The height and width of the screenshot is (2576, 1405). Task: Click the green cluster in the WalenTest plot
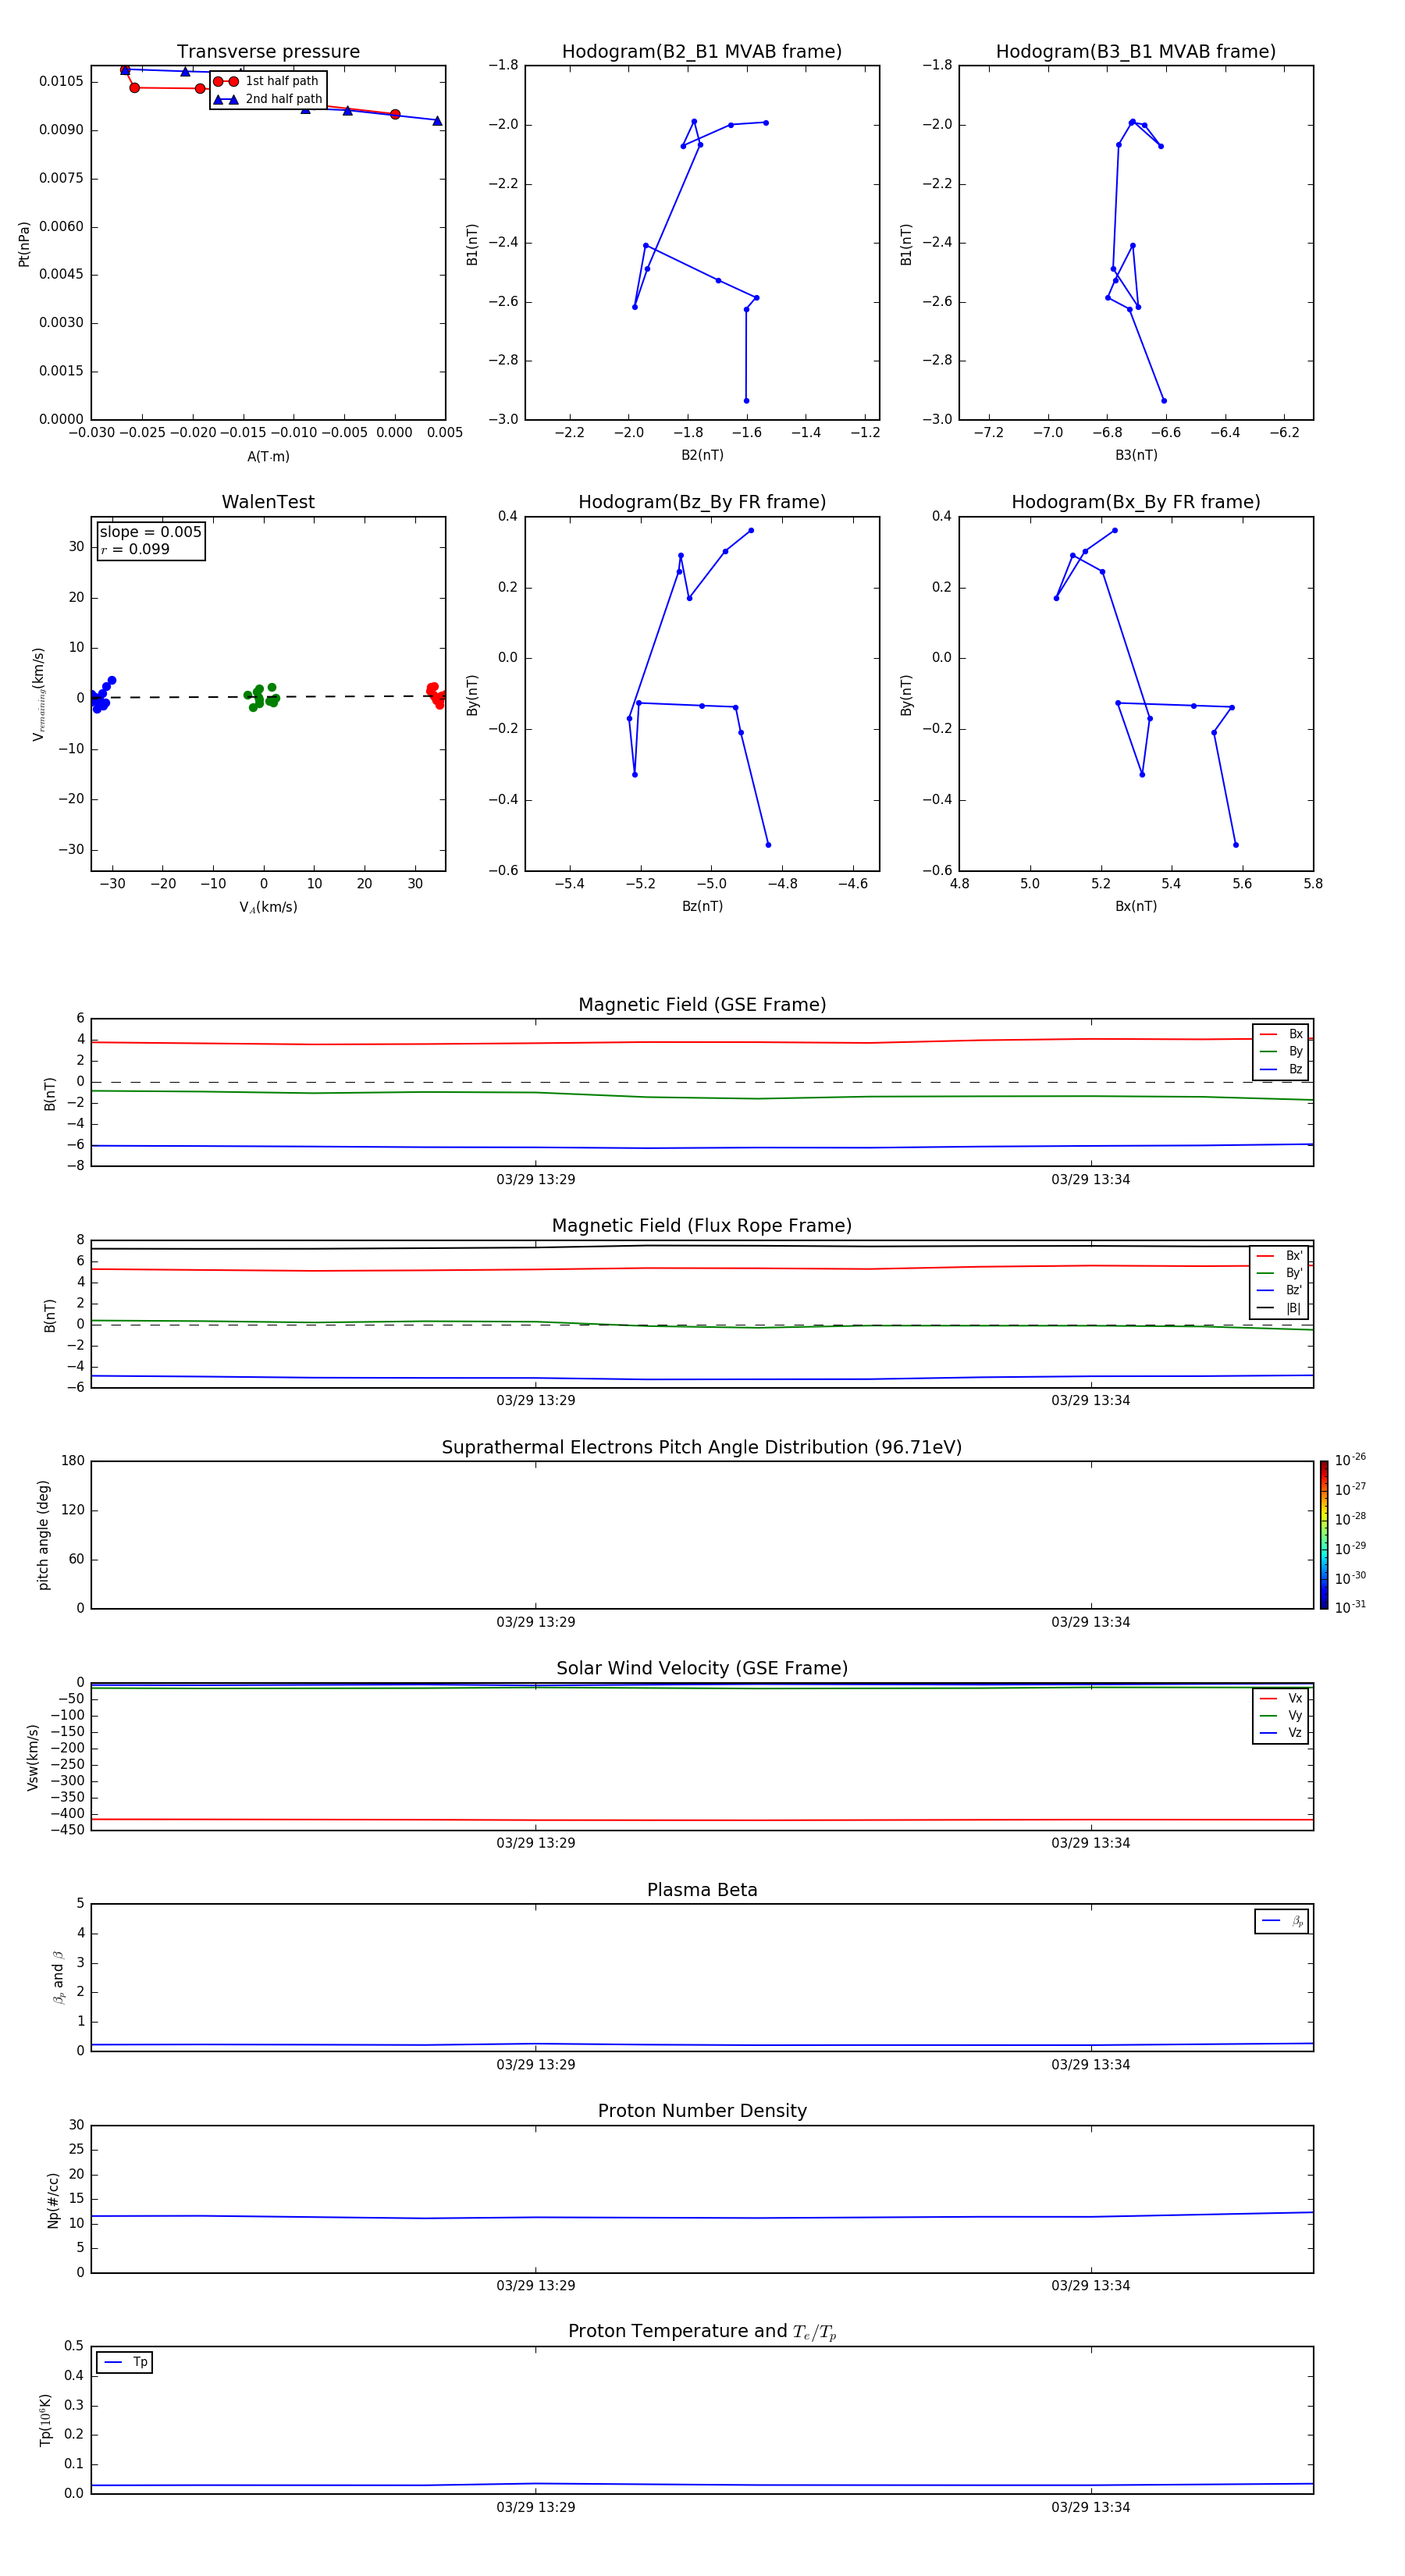262,696
